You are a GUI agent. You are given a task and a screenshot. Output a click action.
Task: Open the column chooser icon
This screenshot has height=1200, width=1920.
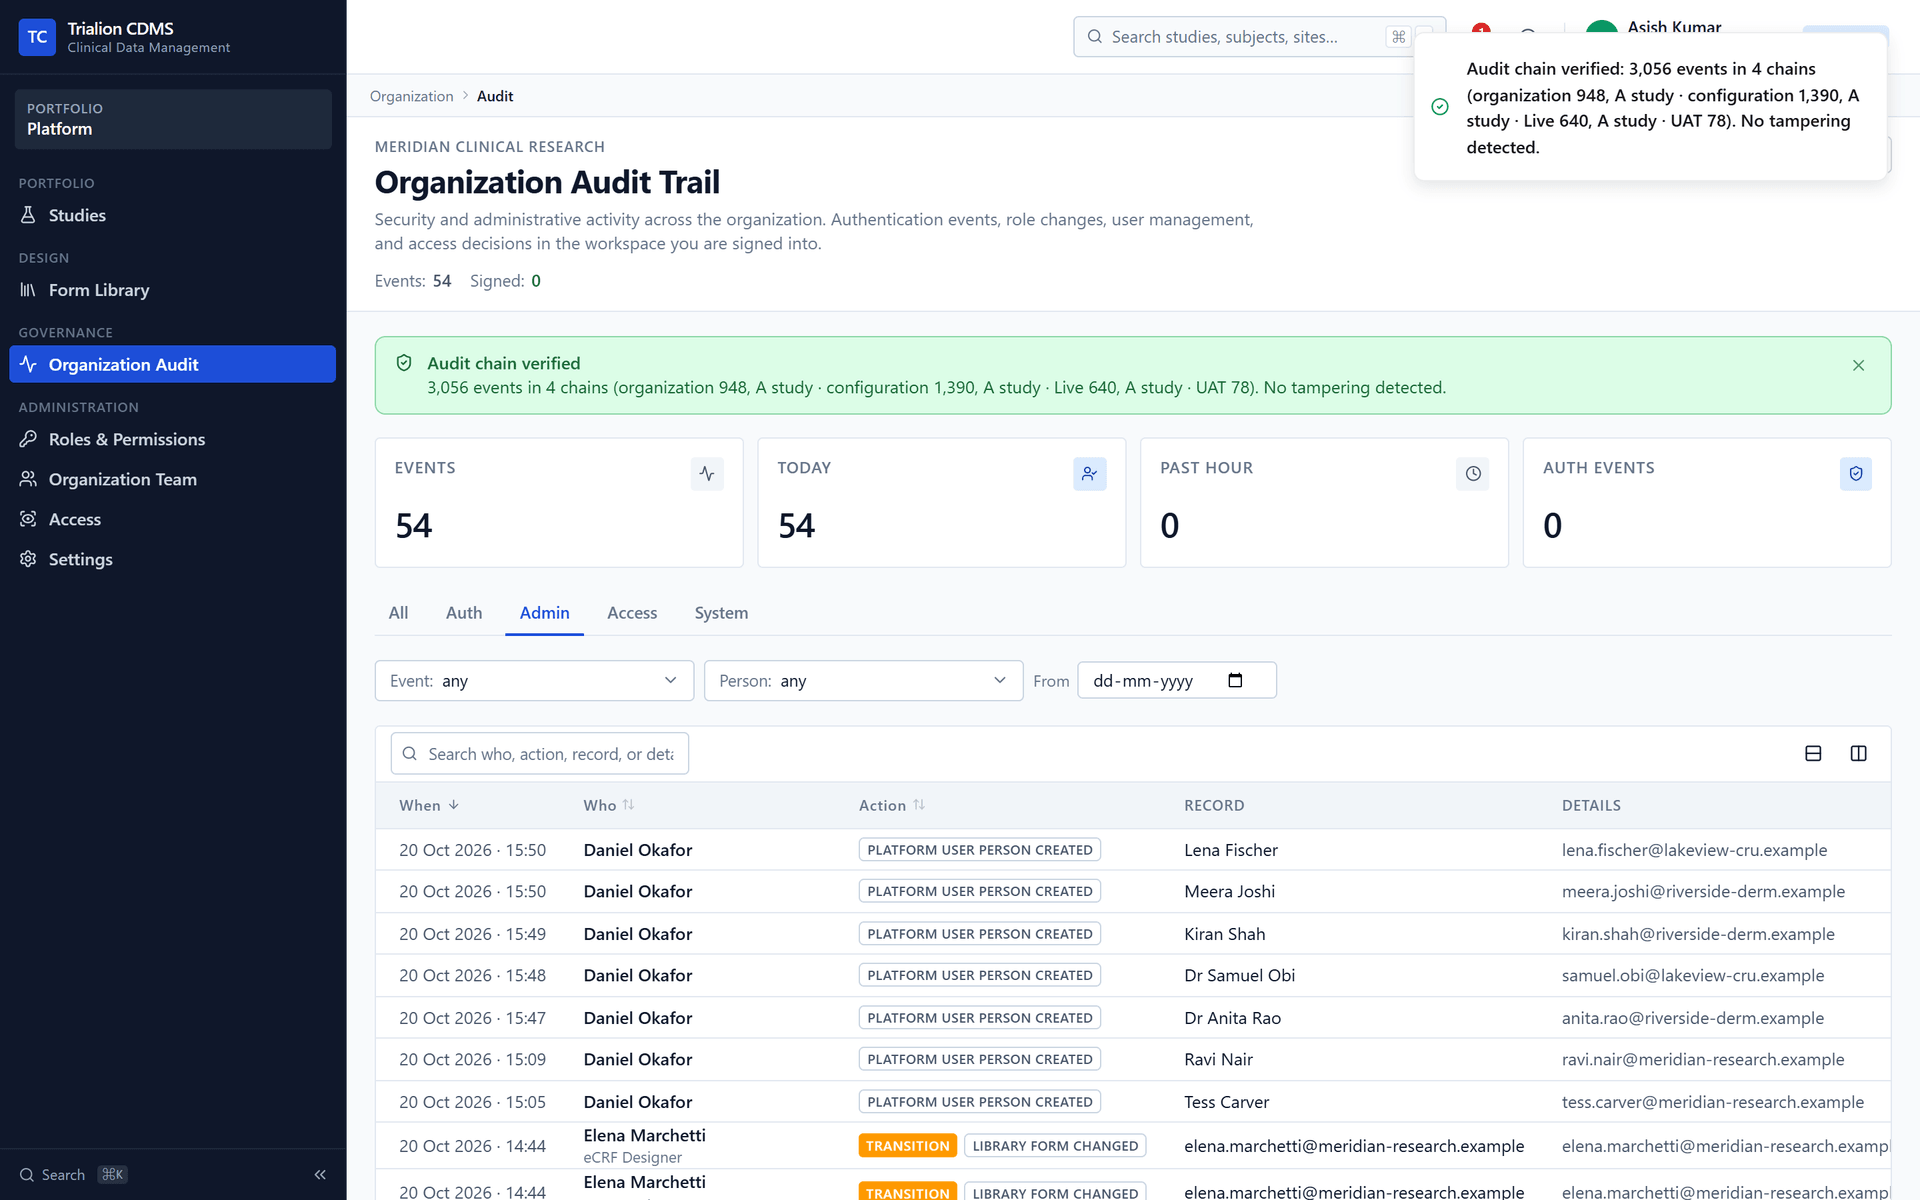coord(1858,754)
